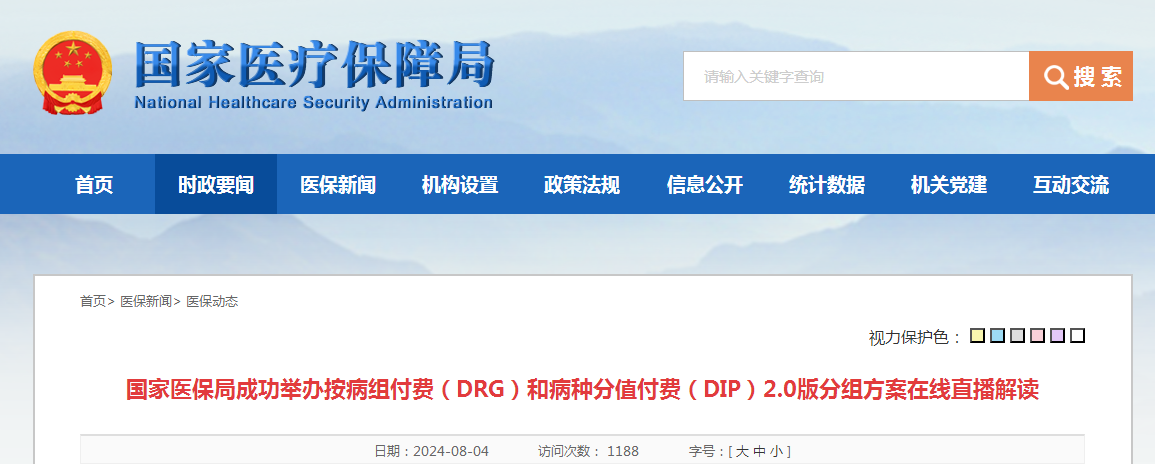This screenshot has width=1155, height=464.
Task: Click the 国家医疗保障局 site title
Action: (314, 64)
